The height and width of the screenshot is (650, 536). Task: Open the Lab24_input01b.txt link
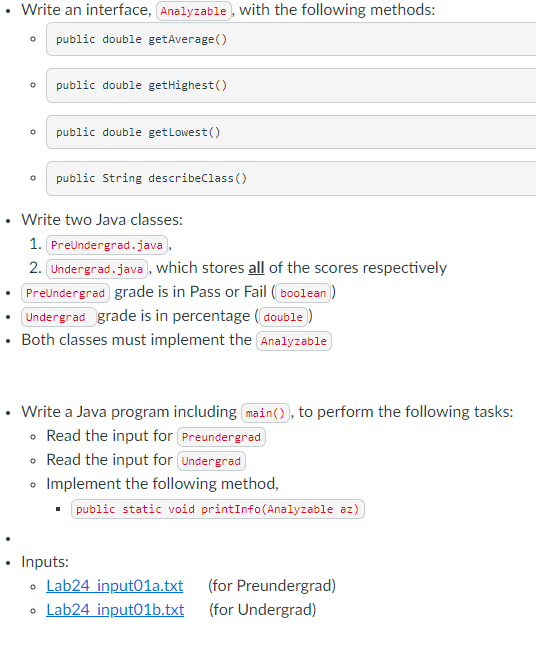pos(115,610)
